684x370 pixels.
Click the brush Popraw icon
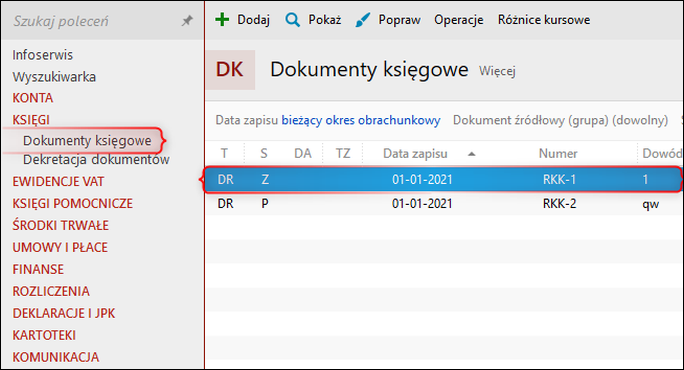pos(363,20)
